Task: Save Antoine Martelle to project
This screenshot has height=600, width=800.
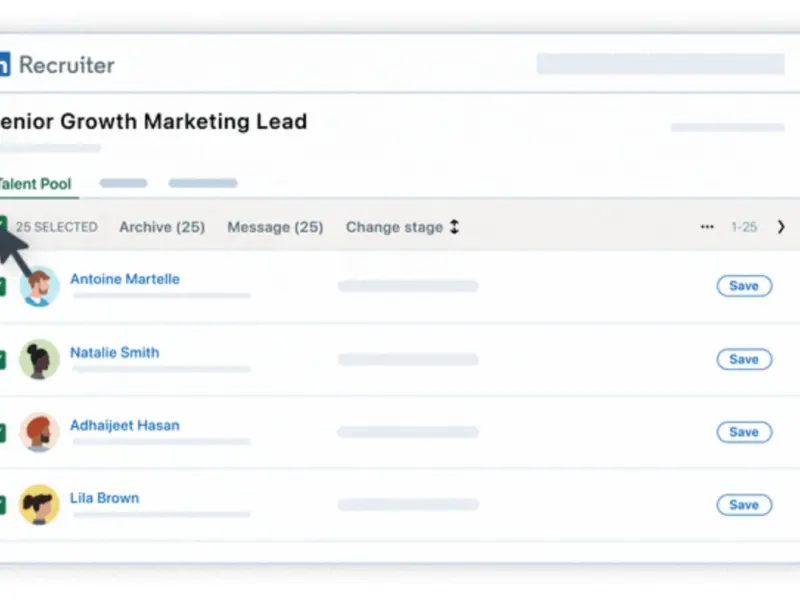Action: (744, 286)
